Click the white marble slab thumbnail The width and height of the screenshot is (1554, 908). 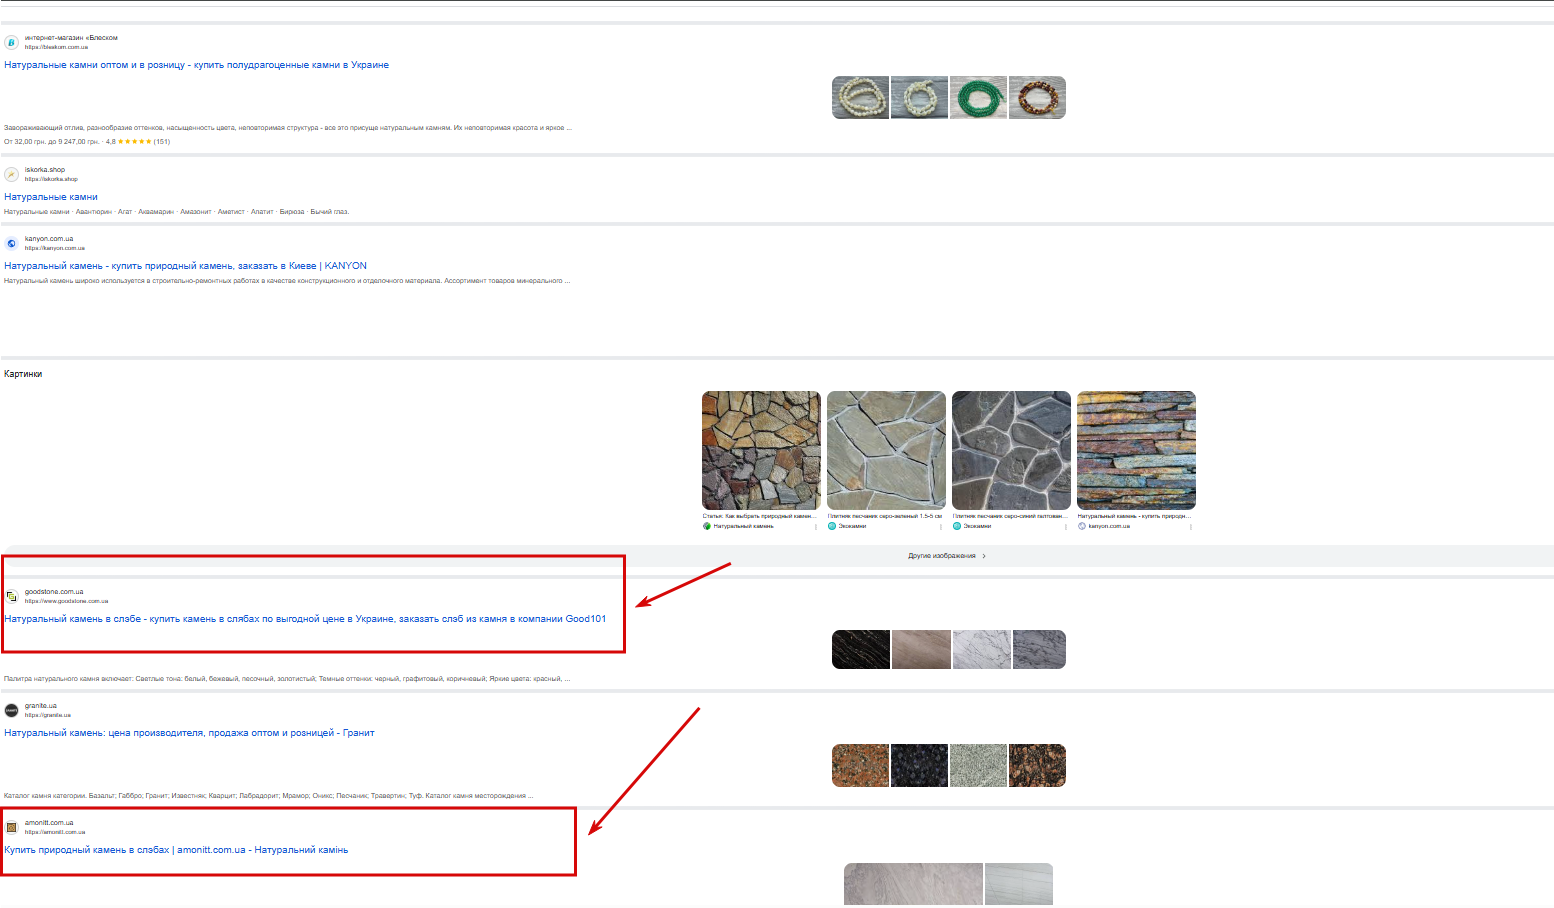[x=981, y=650]
